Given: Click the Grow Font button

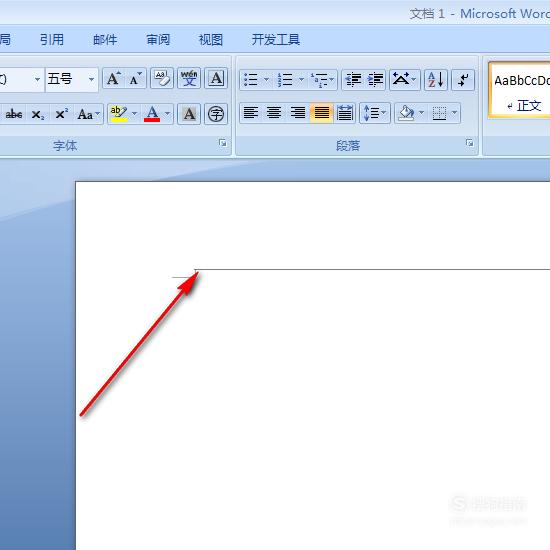Looking at the screenshot, I should click(x=113, y=79).
